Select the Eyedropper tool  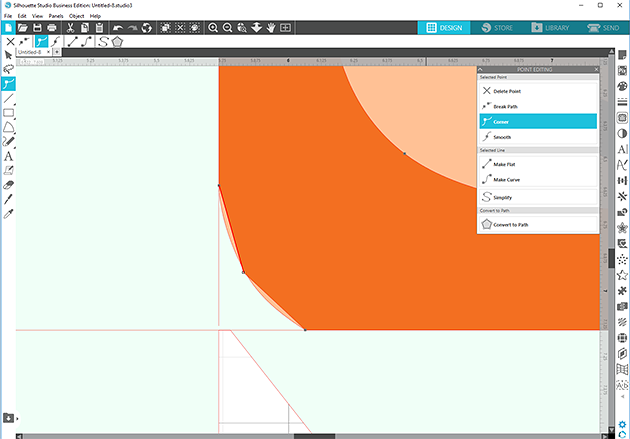[x=8, y=213]
